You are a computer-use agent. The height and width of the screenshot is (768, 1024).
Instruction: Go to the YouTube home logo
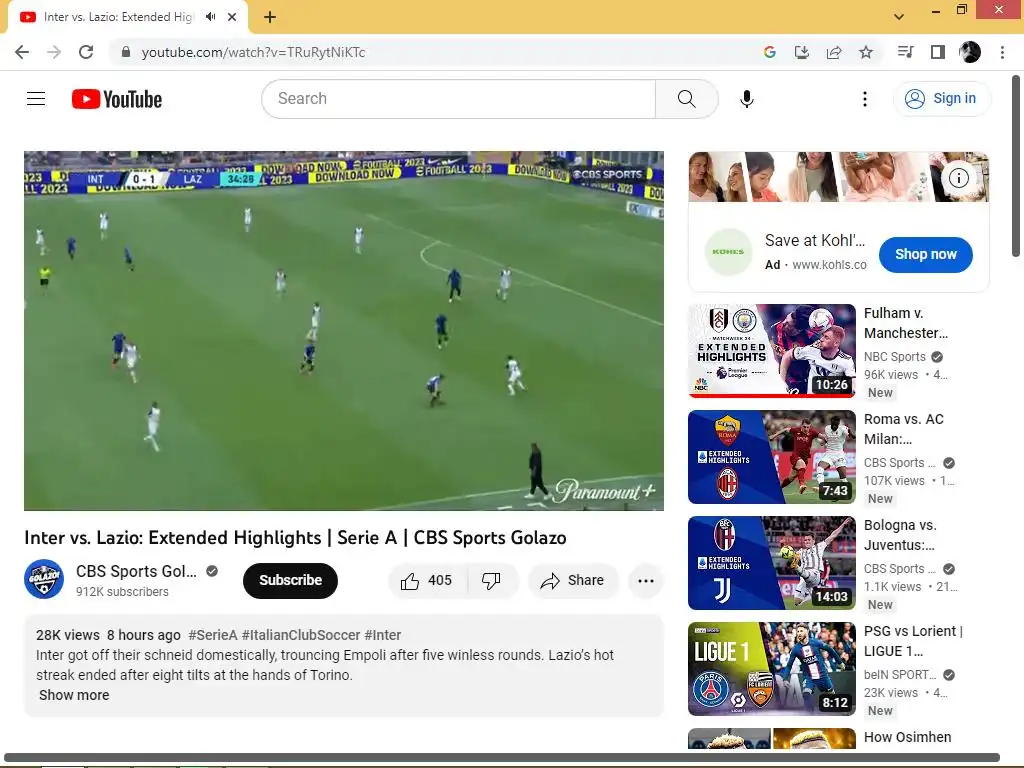[x=117, y=99]
